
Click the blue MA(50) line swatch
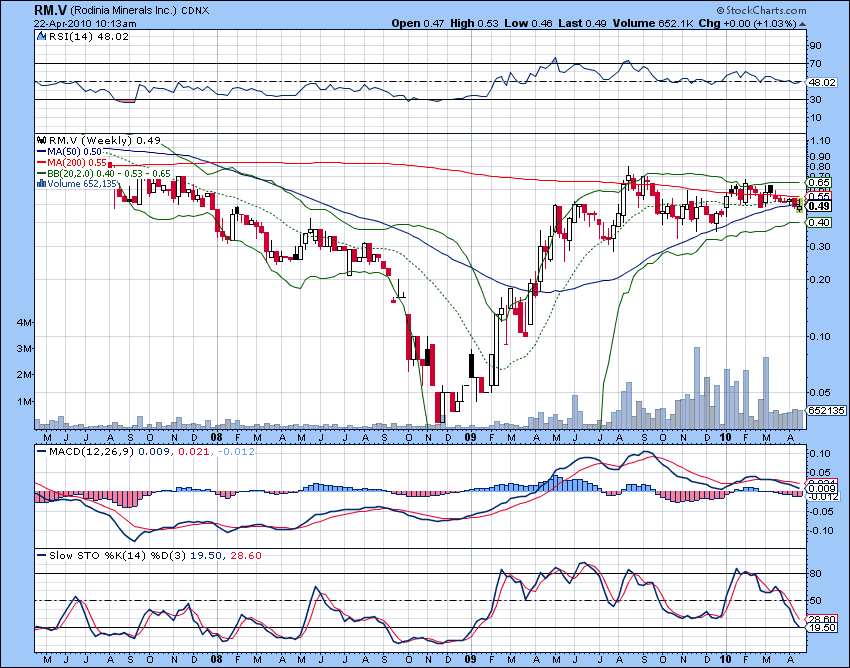click(42, 152)
